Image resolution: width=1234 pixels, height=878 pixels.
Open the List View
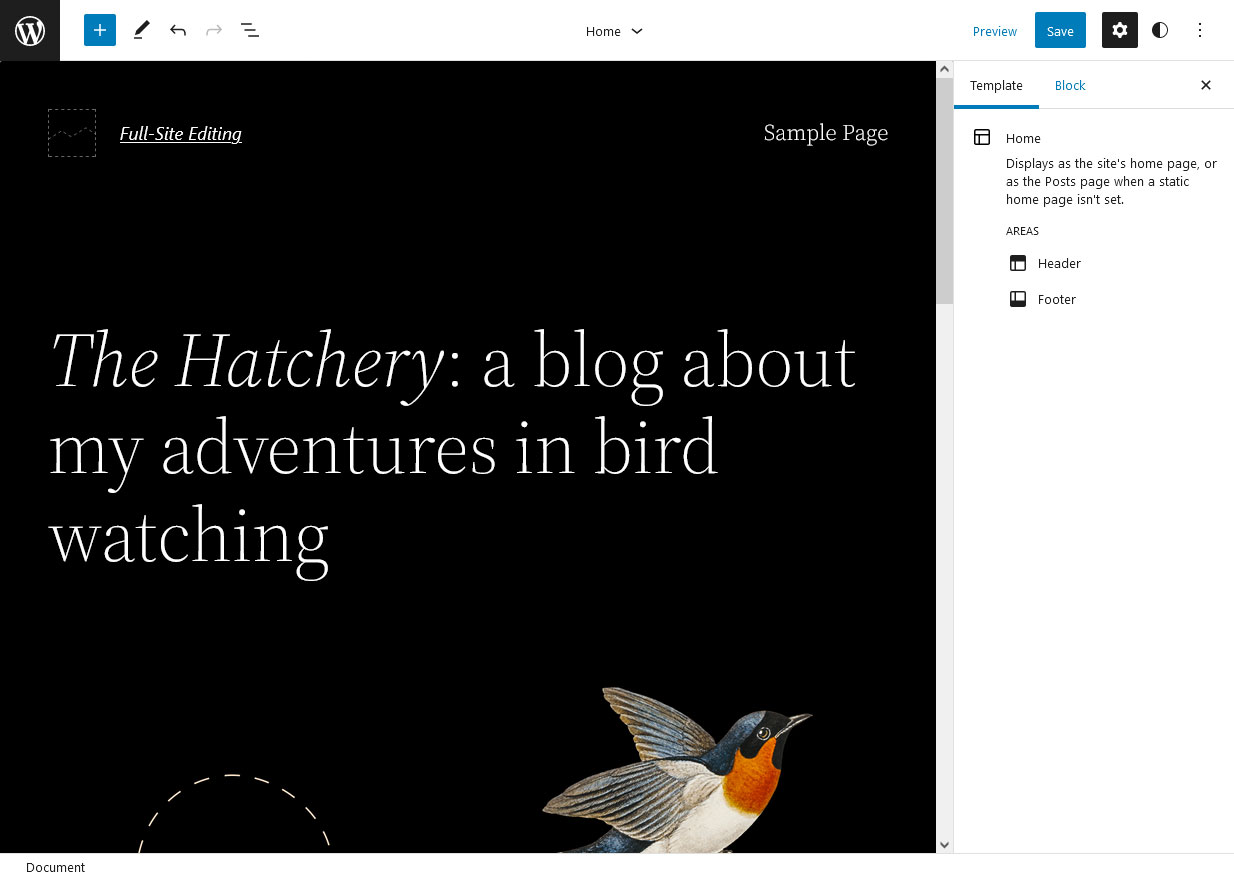(249, 30)
